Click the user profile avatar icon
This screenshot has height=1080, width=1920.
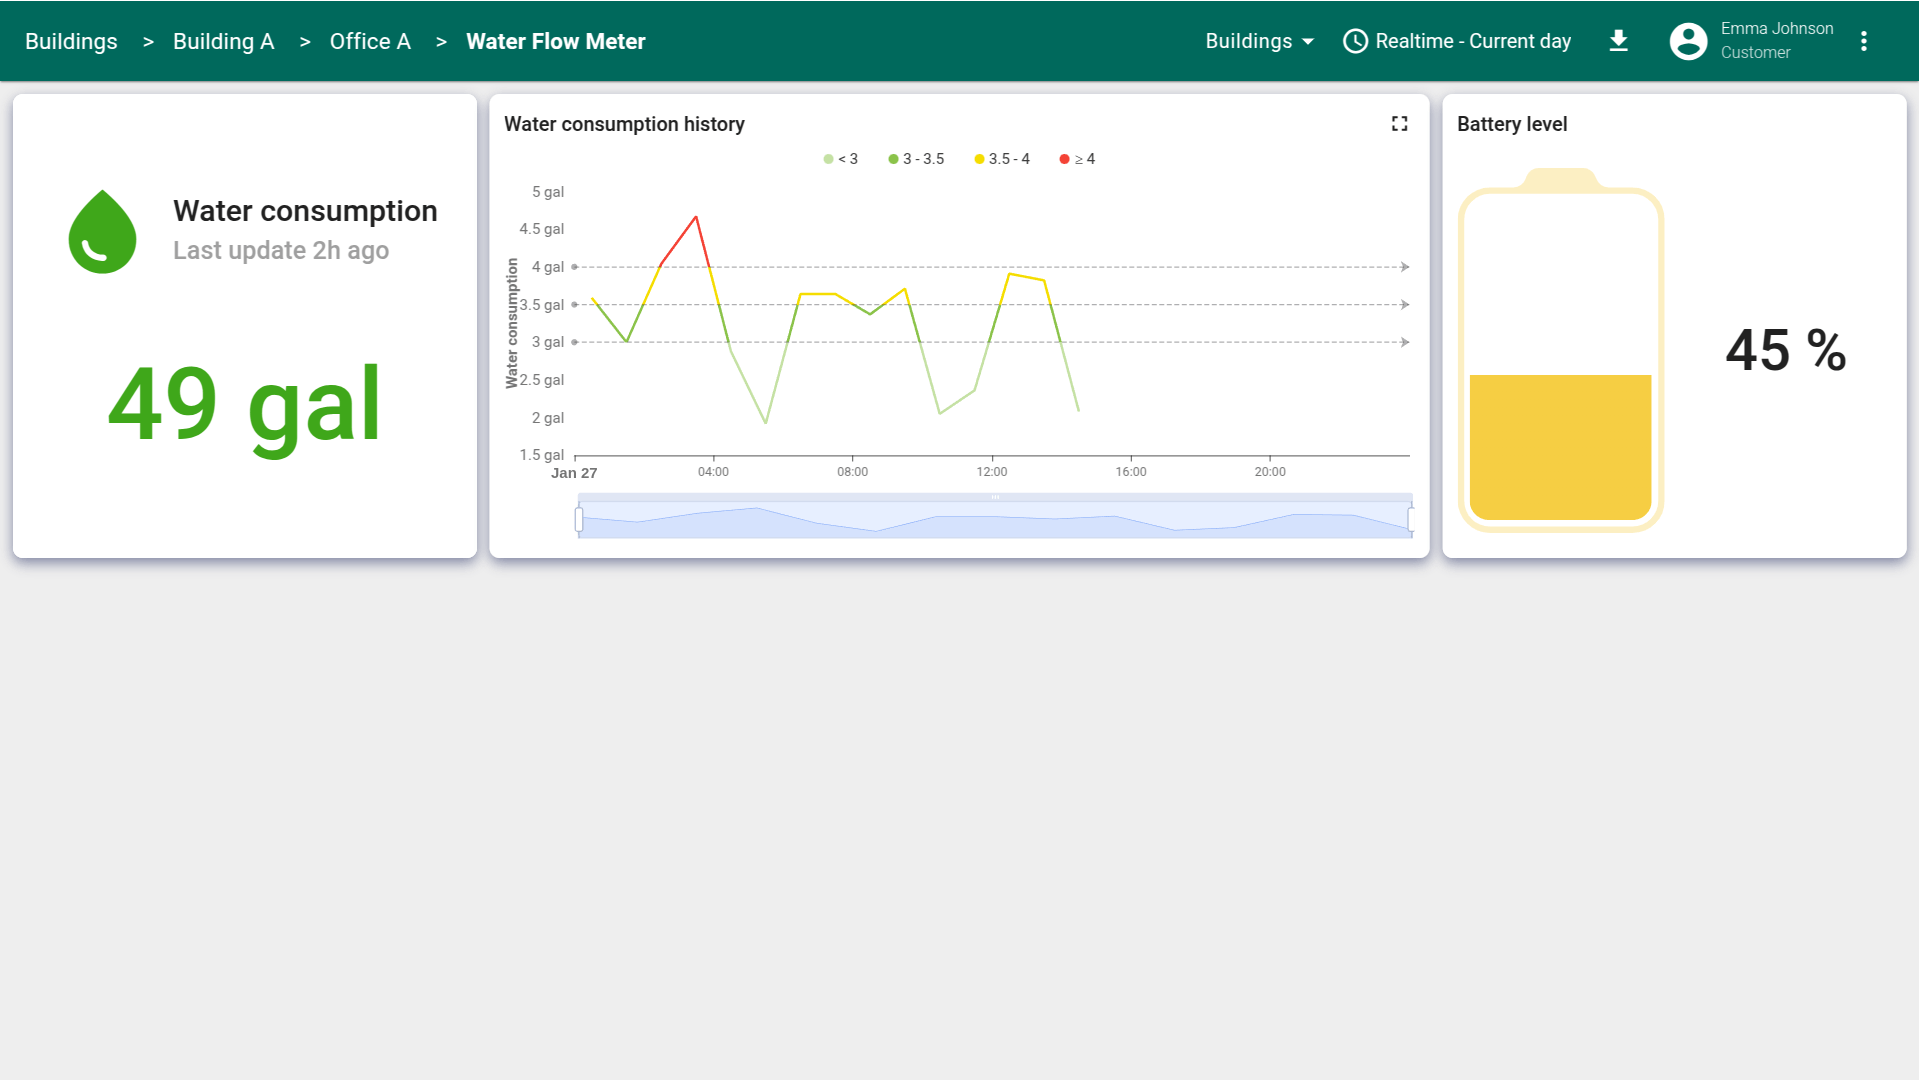point(1688,41)
